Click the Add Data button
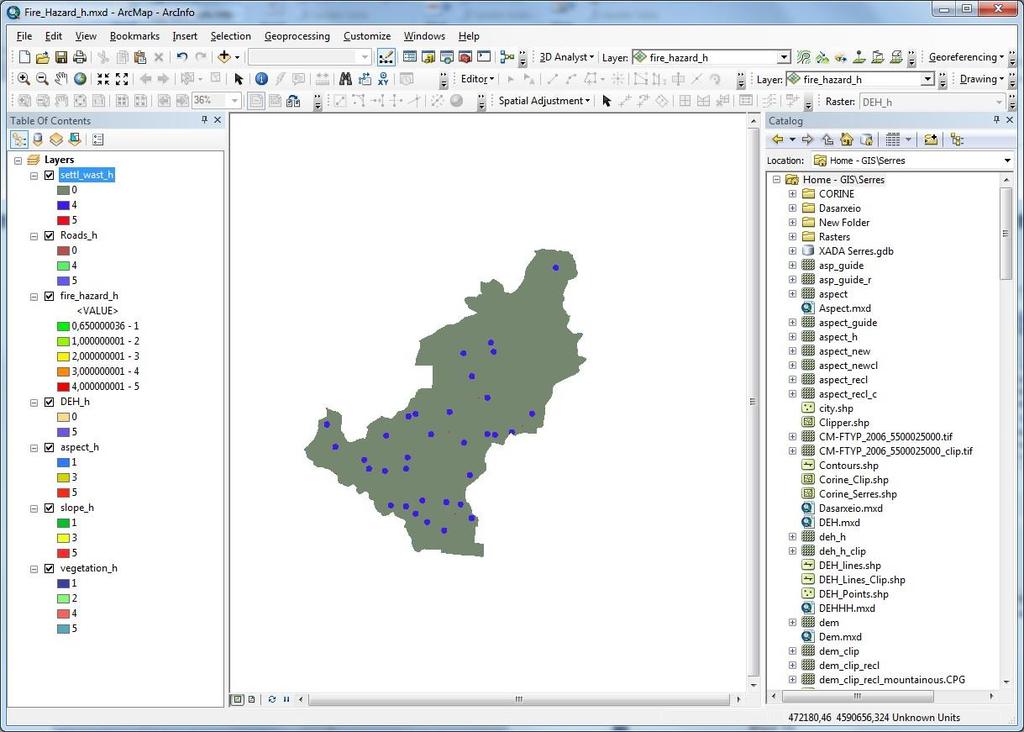The image size is (1024, 732). [x=224, y=57]
